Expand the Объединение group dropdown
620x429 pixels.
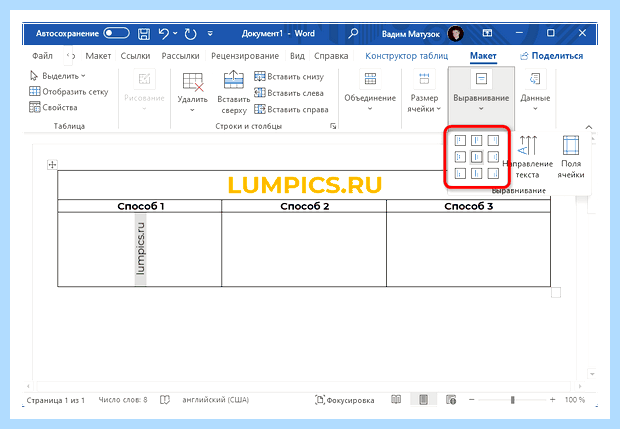(x=370, y=92)
